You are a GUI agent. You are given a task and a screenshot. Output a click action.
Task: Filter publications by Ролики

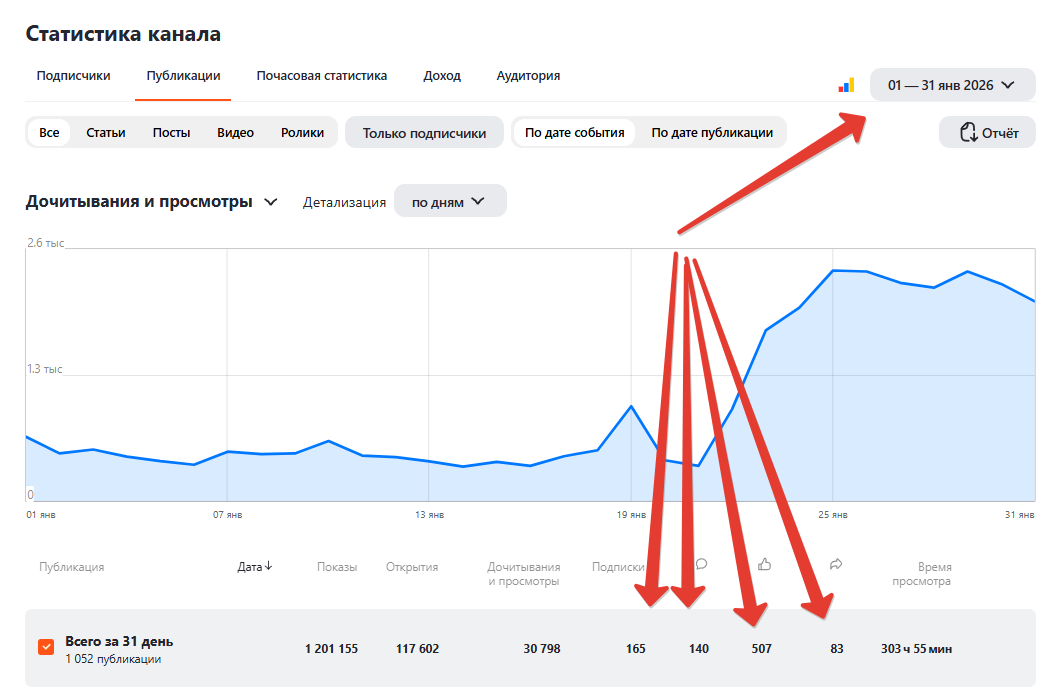[302, 133]
